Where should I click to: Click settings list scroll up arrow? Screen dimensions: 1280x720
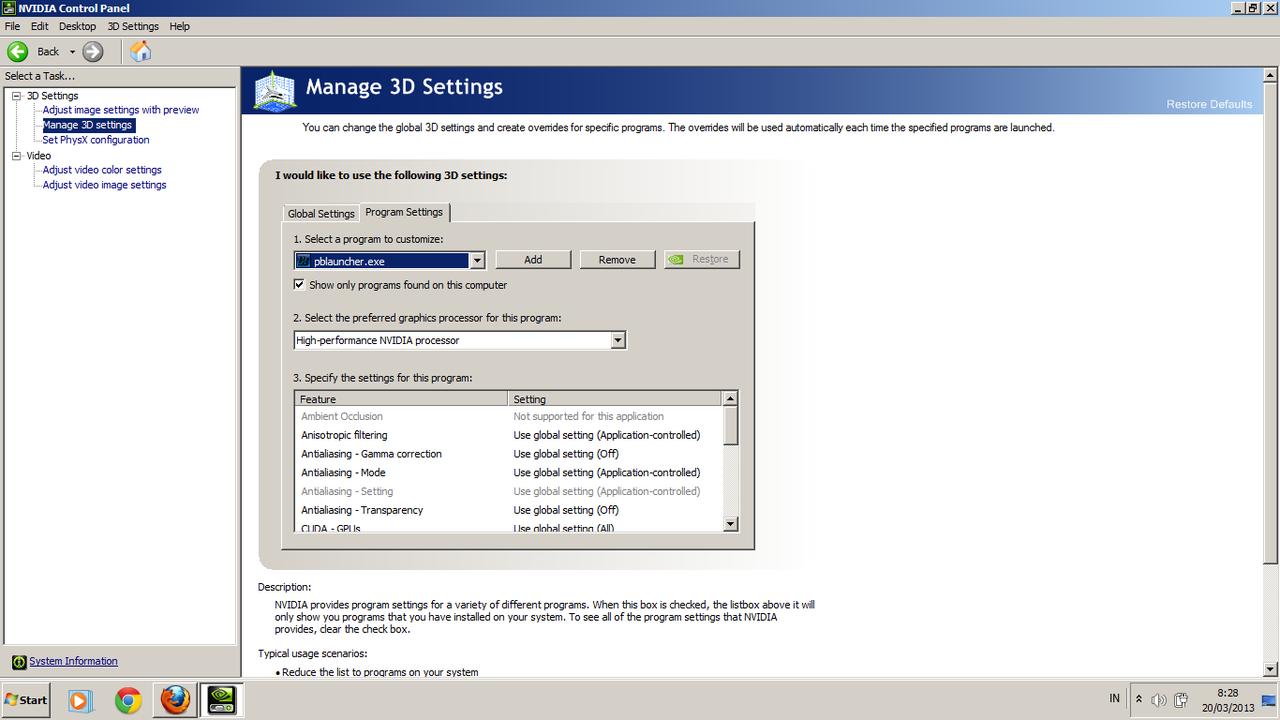click(730, 399)
